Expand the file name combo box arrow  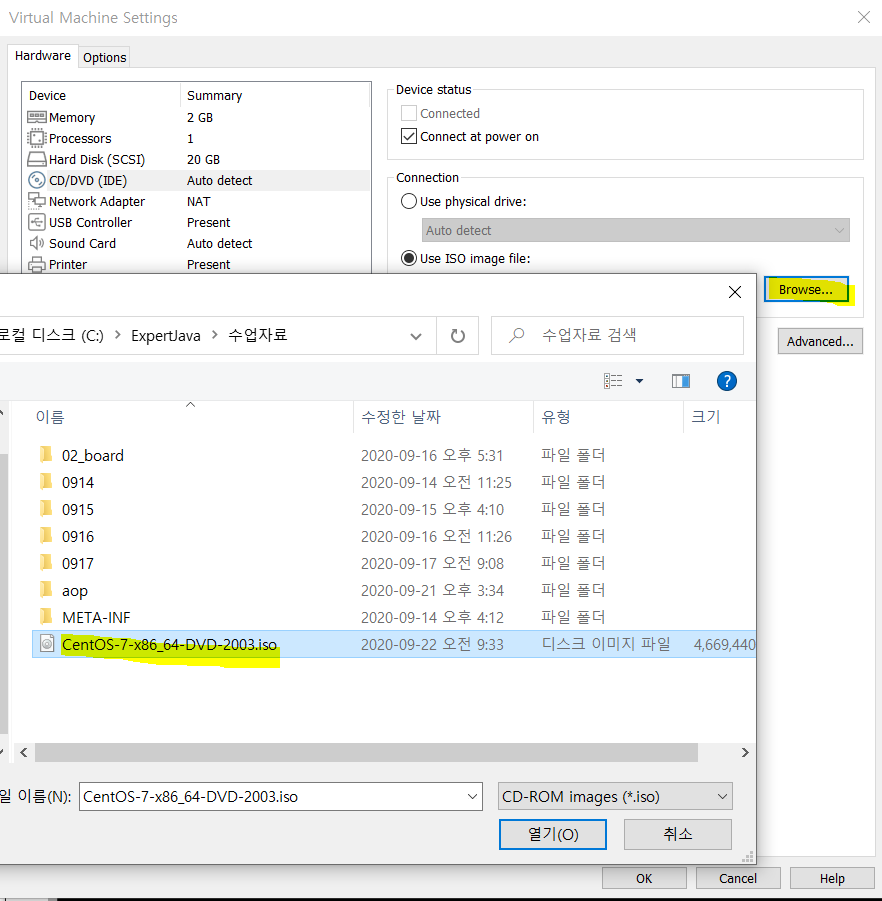tap(472, 796)
